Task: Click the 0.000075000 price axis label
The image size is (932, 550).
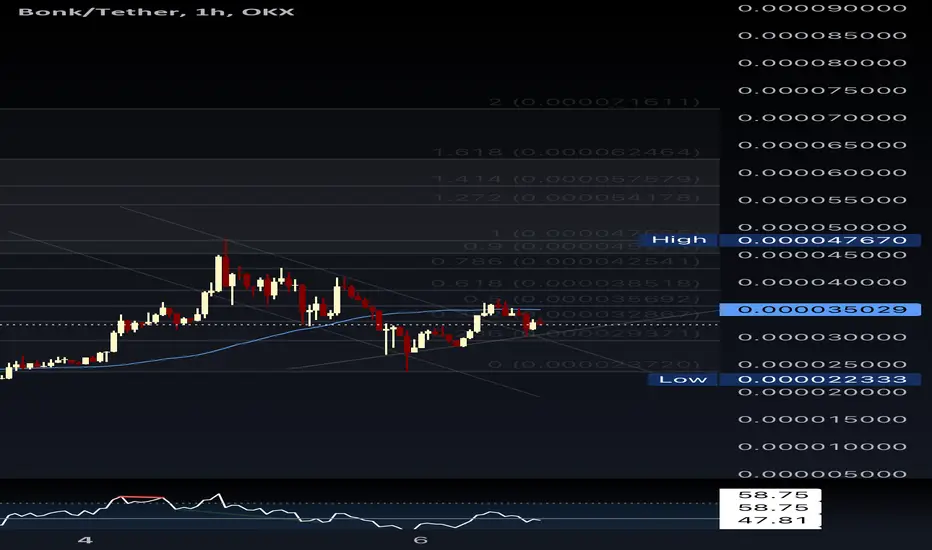Action: point(822,90)
